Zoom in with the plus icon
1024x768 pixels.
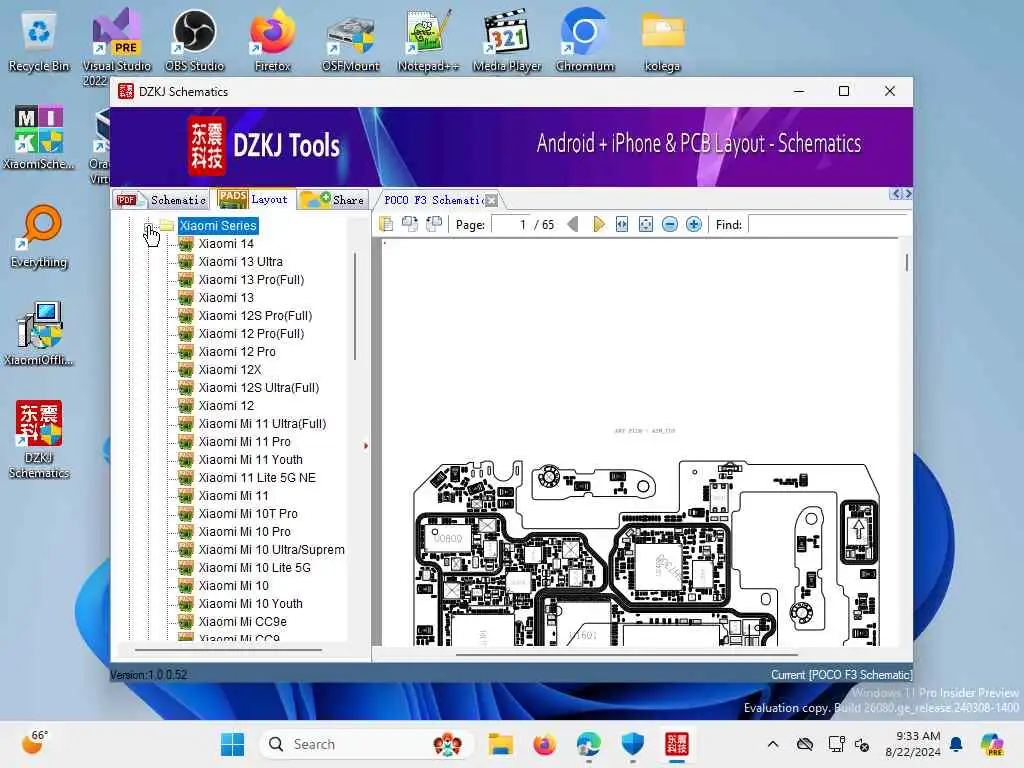tap(694, 225)
